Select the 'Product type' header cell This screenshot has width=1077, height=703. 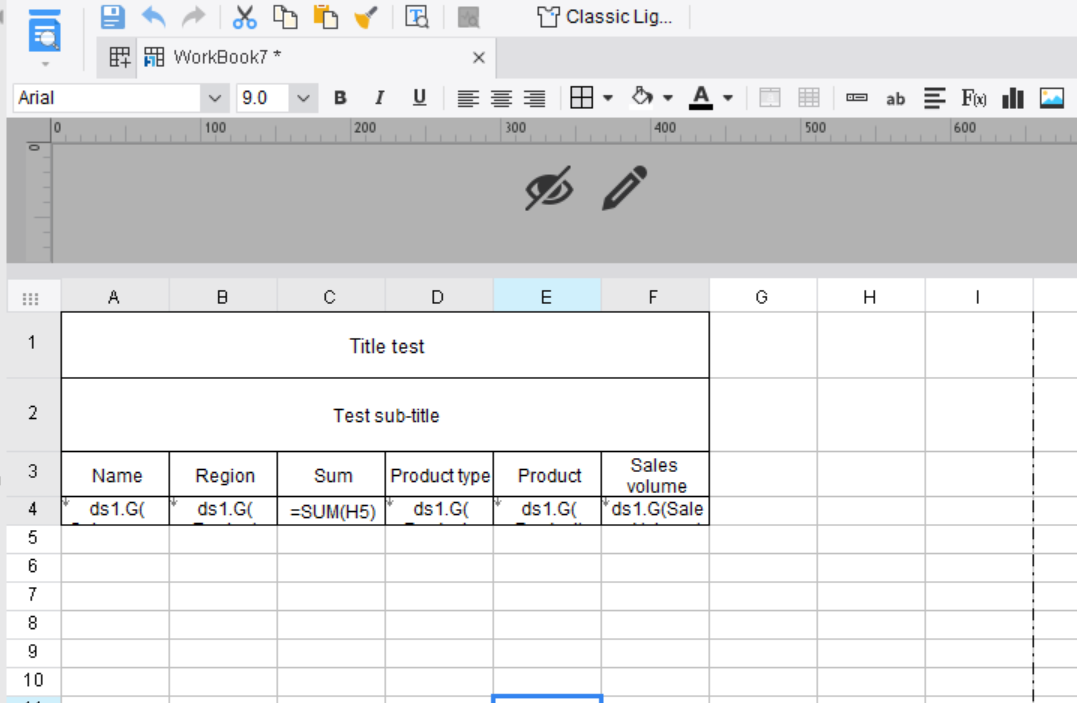(x=439, y=474)
